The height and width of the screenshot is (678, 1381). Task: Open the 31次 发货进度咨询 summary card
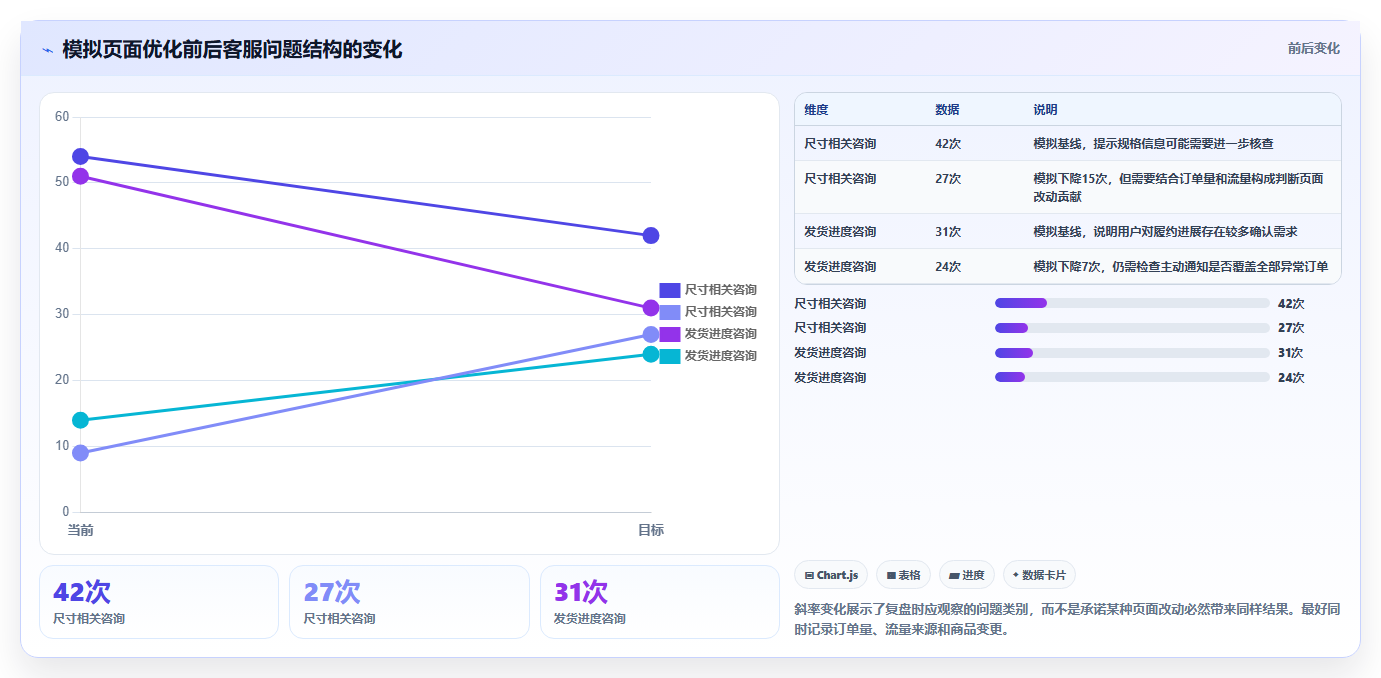(659, 602)
